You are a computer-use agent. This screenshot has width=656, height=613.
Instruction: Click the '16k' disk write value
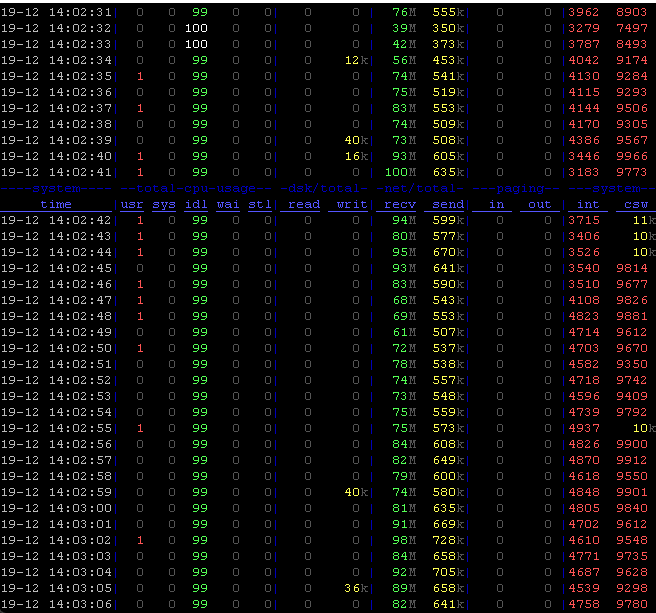tap(356, 156)
